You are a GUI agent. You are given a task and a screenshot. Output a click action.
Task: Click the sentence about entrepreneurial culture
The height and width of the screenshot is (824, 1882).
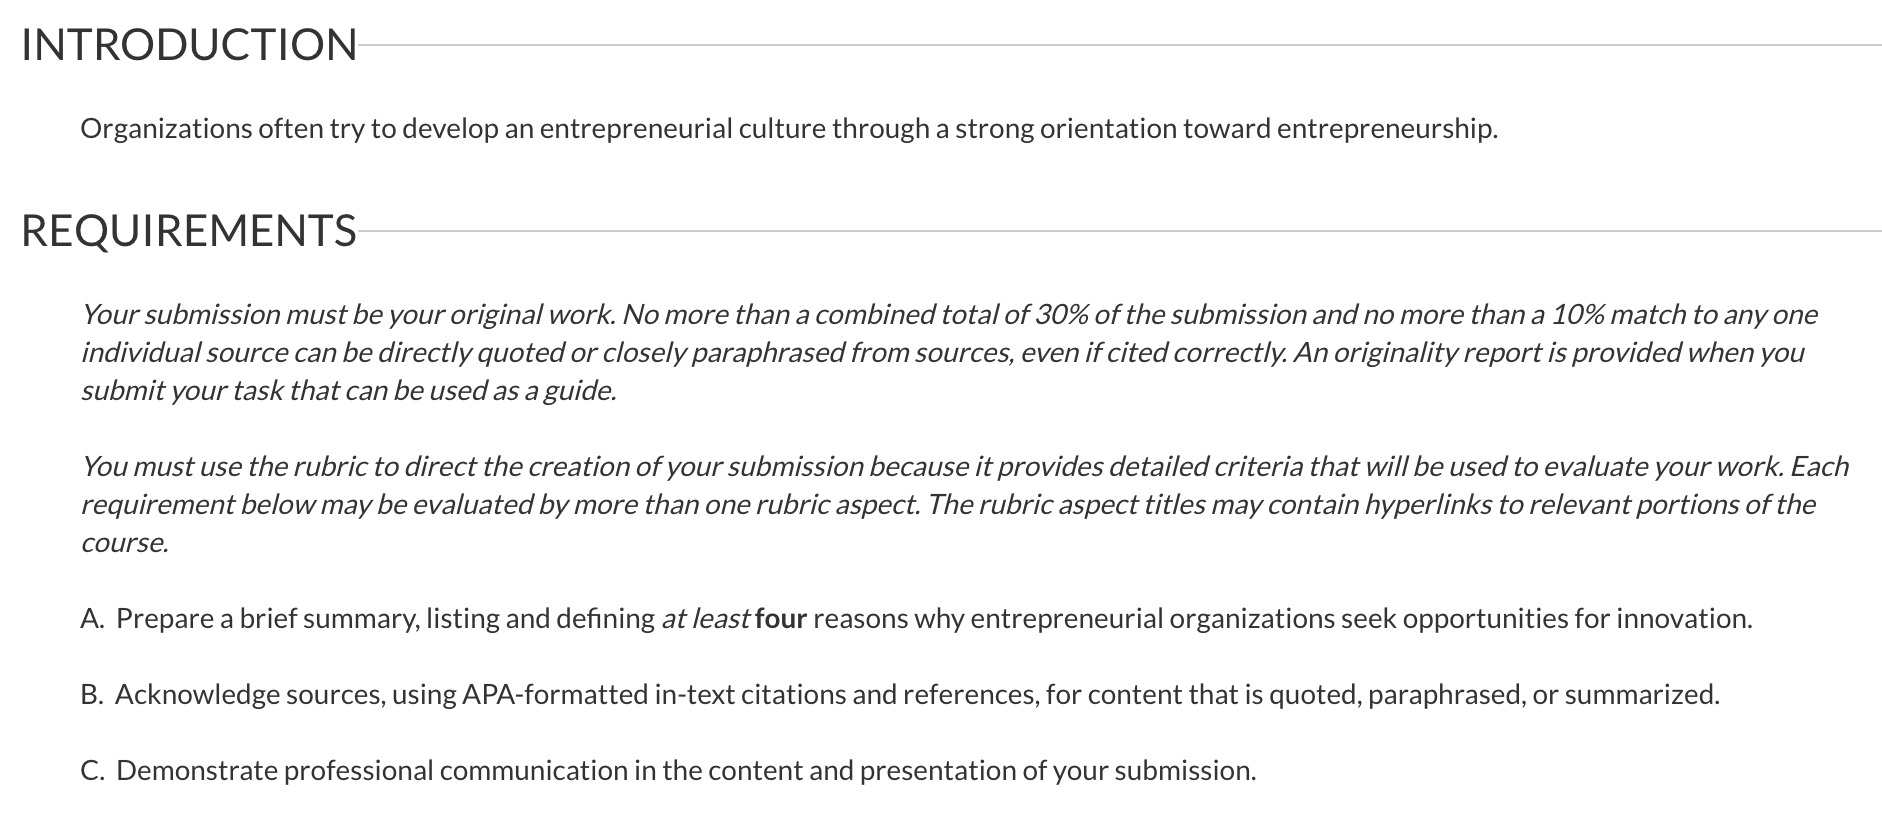pos(789,129)
